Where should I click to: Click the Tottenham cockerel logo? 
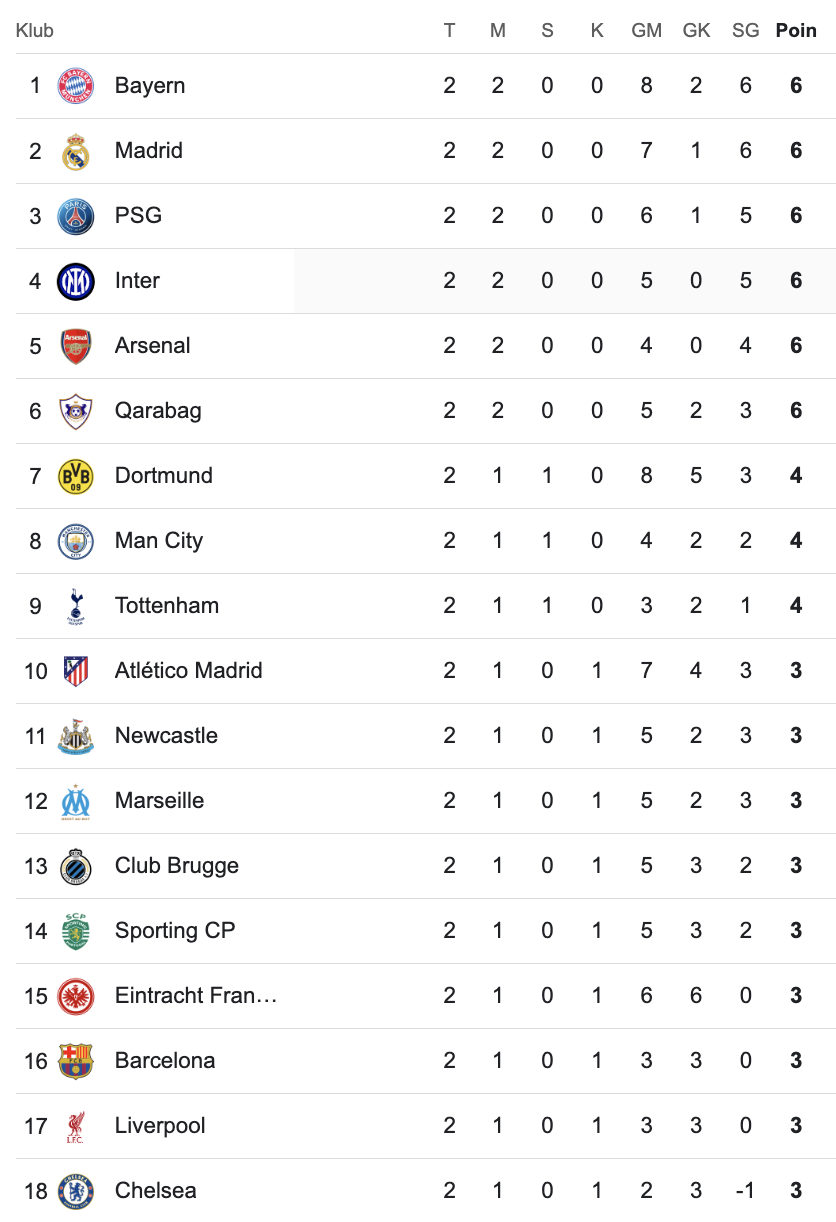75,606
